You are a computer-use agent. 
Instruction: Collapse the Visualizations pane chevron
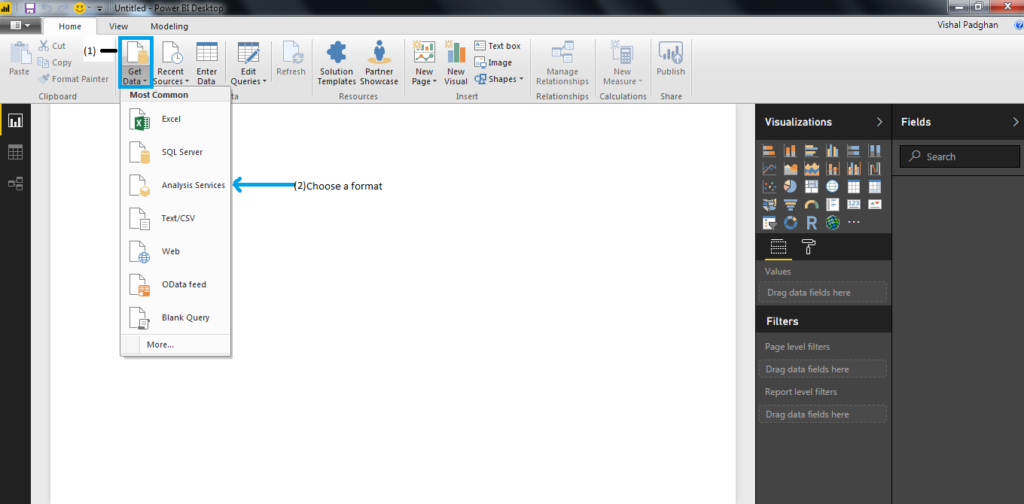click(879, 122)
